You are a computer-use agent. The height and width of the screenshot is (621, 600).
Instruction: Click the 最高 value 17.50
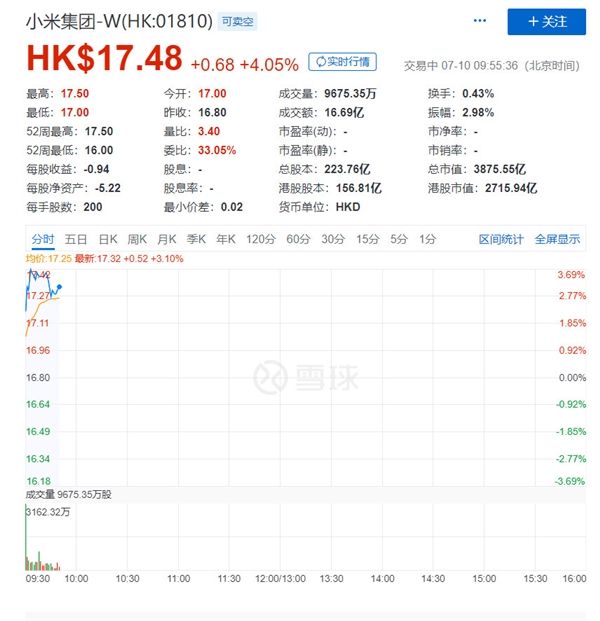(x=75, y=94)
